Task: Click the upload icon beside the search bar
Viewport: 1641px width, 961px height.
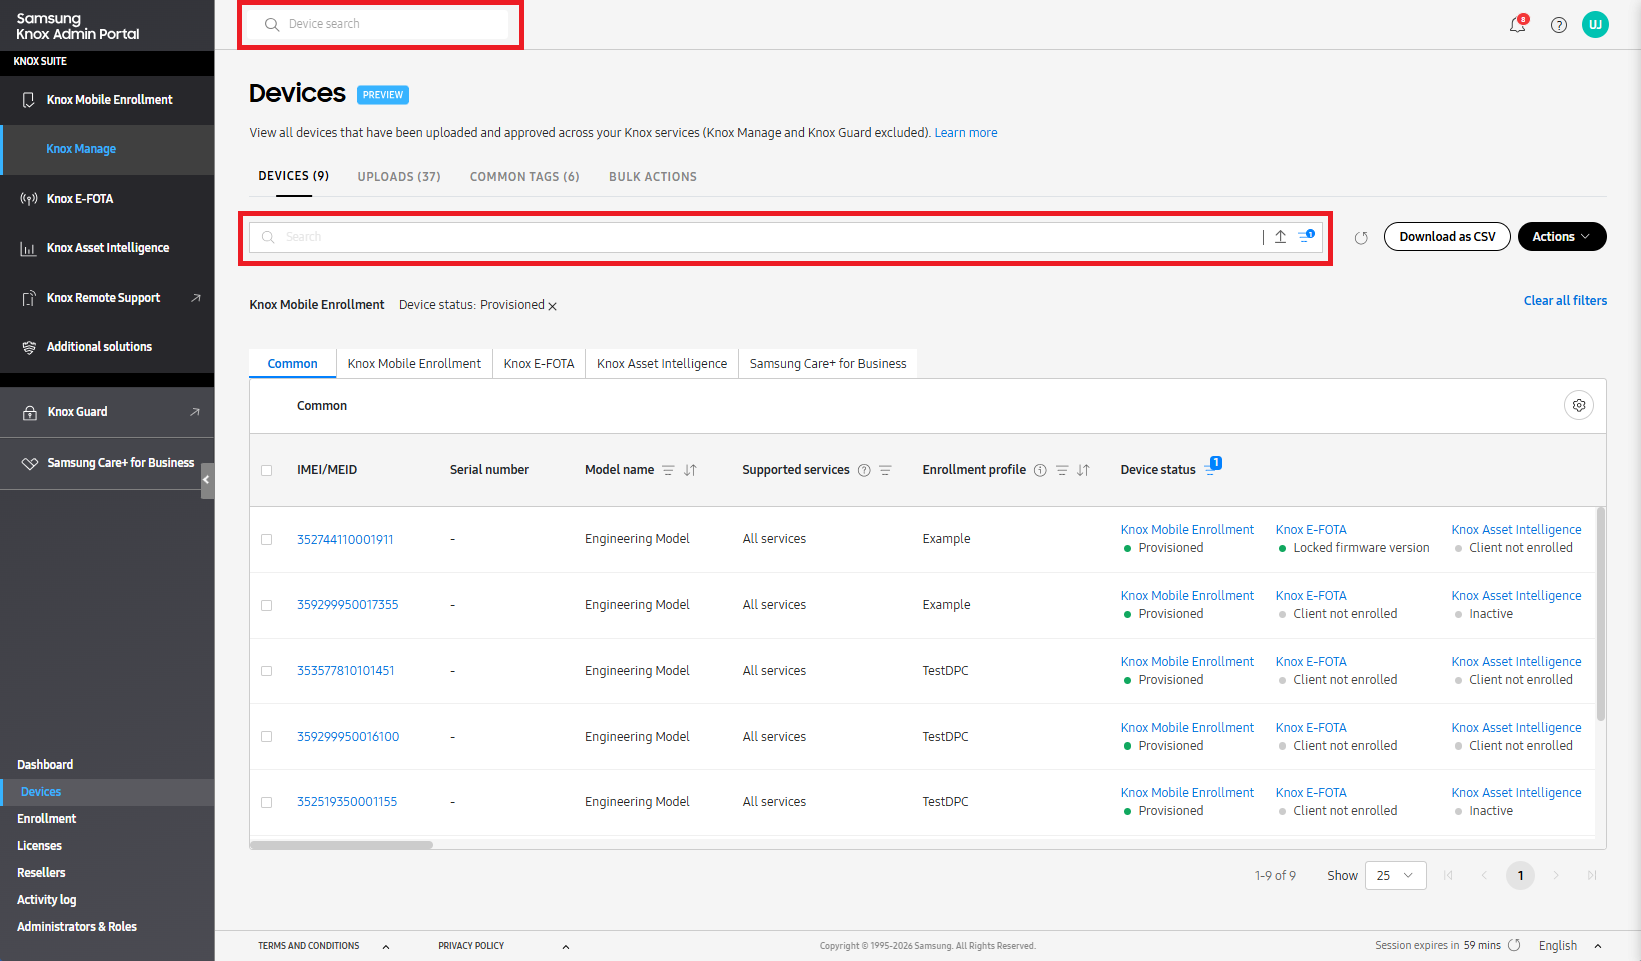Action: (1280, 236)
